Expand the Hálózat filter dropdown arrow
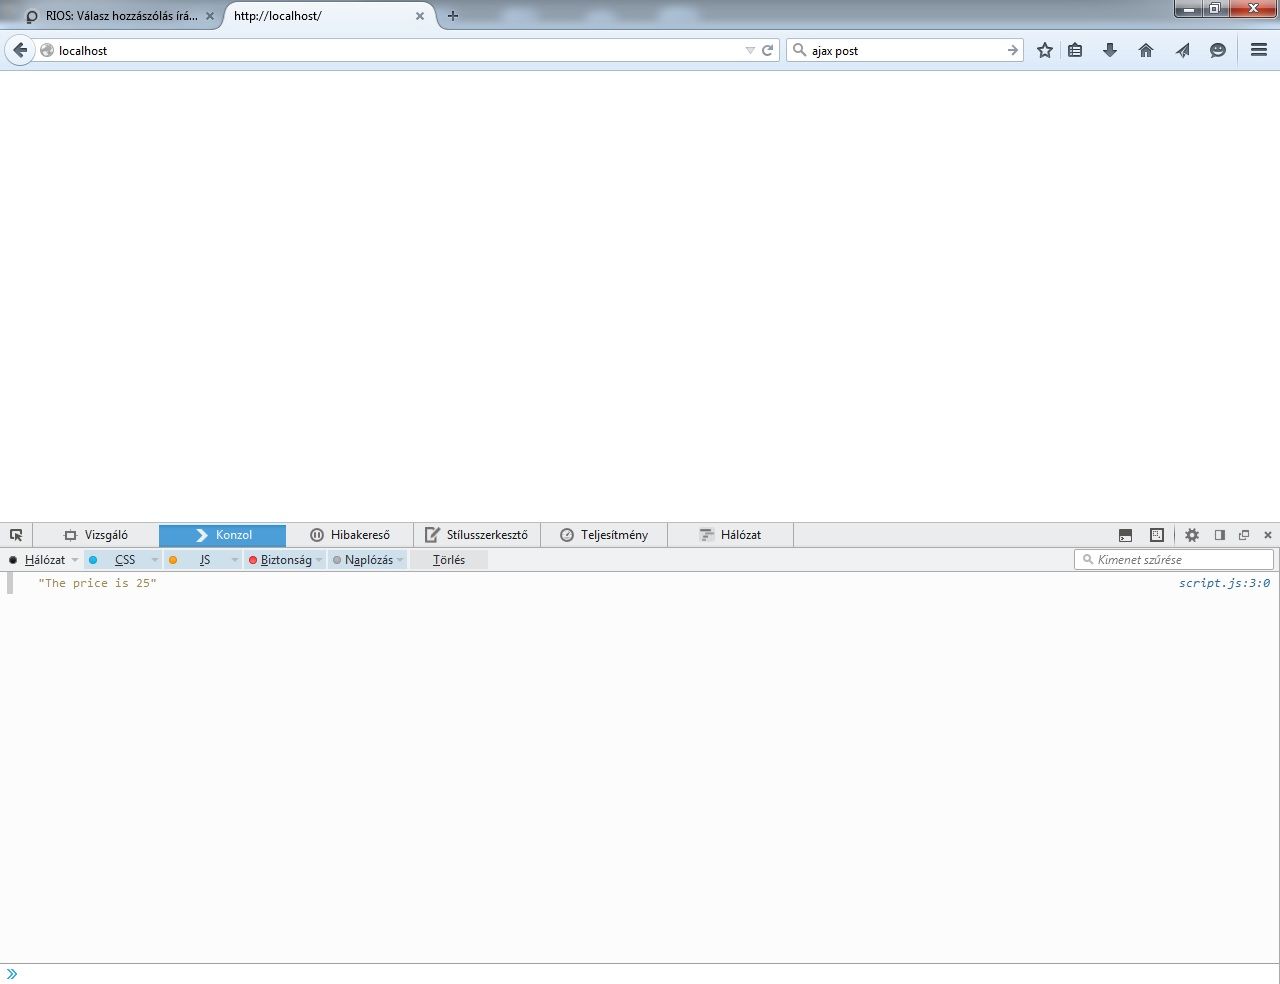This screenshot has width=1280, height=984. click(x=75, y=560)
